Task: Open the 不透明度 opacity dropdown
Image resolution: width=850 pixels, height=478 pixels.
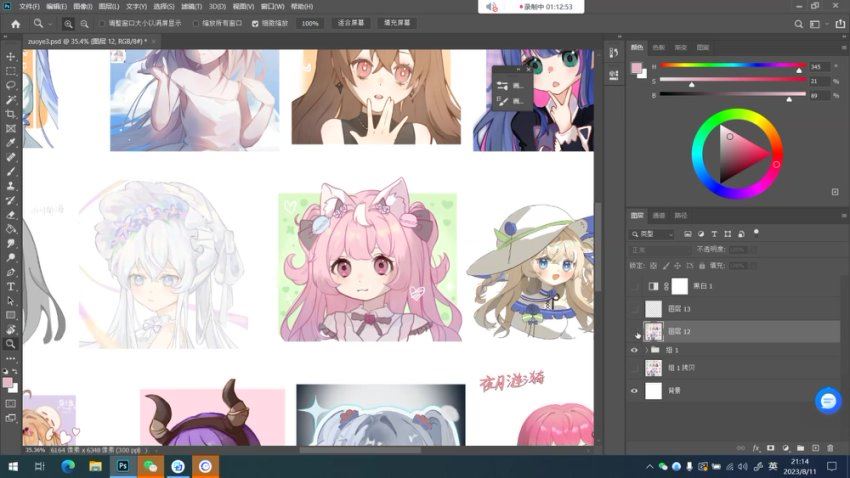Action: pyautogui.click(x=752, y=250)
